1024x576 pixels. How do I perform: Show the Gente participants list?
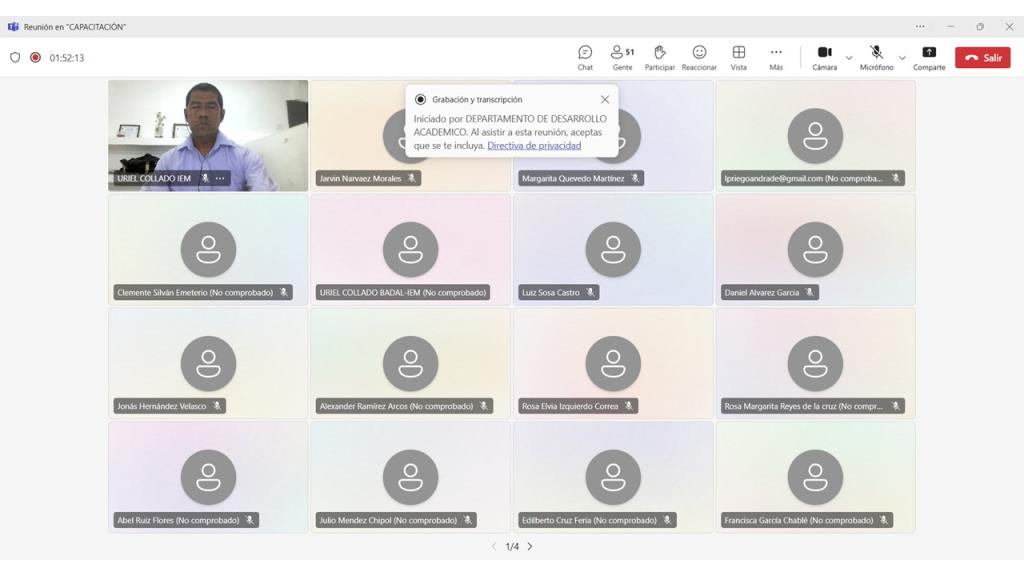click(x=622, y=57)
